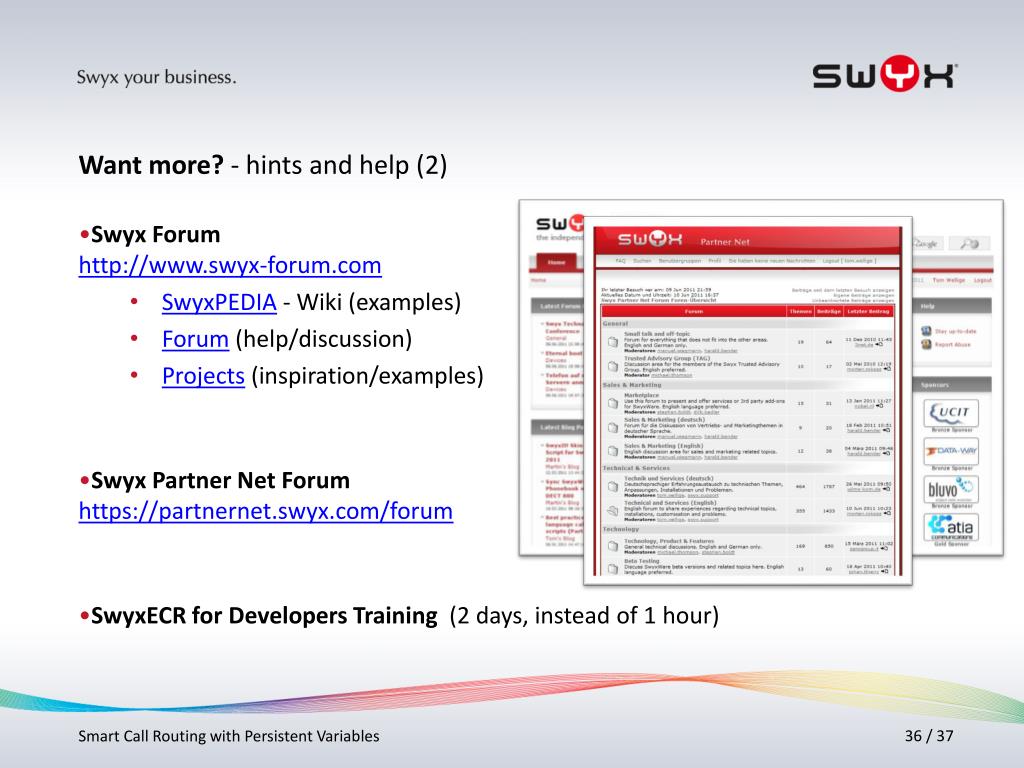Click the Swyx logo in the slide header

[885, 74]
